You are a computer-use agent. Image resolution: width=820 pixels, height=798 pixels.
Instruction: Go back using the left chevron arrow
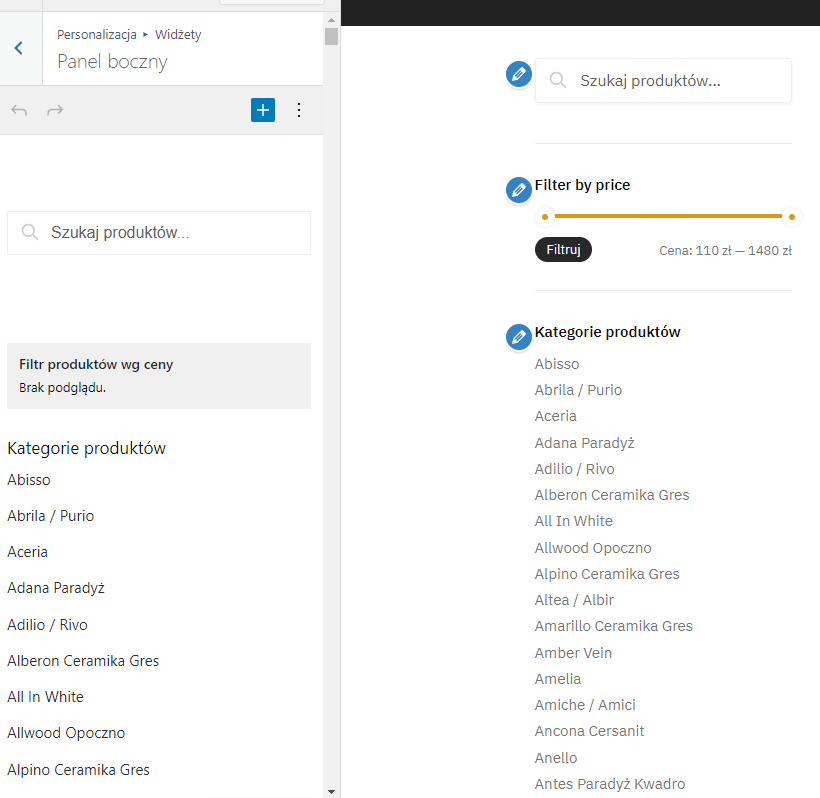19,48
